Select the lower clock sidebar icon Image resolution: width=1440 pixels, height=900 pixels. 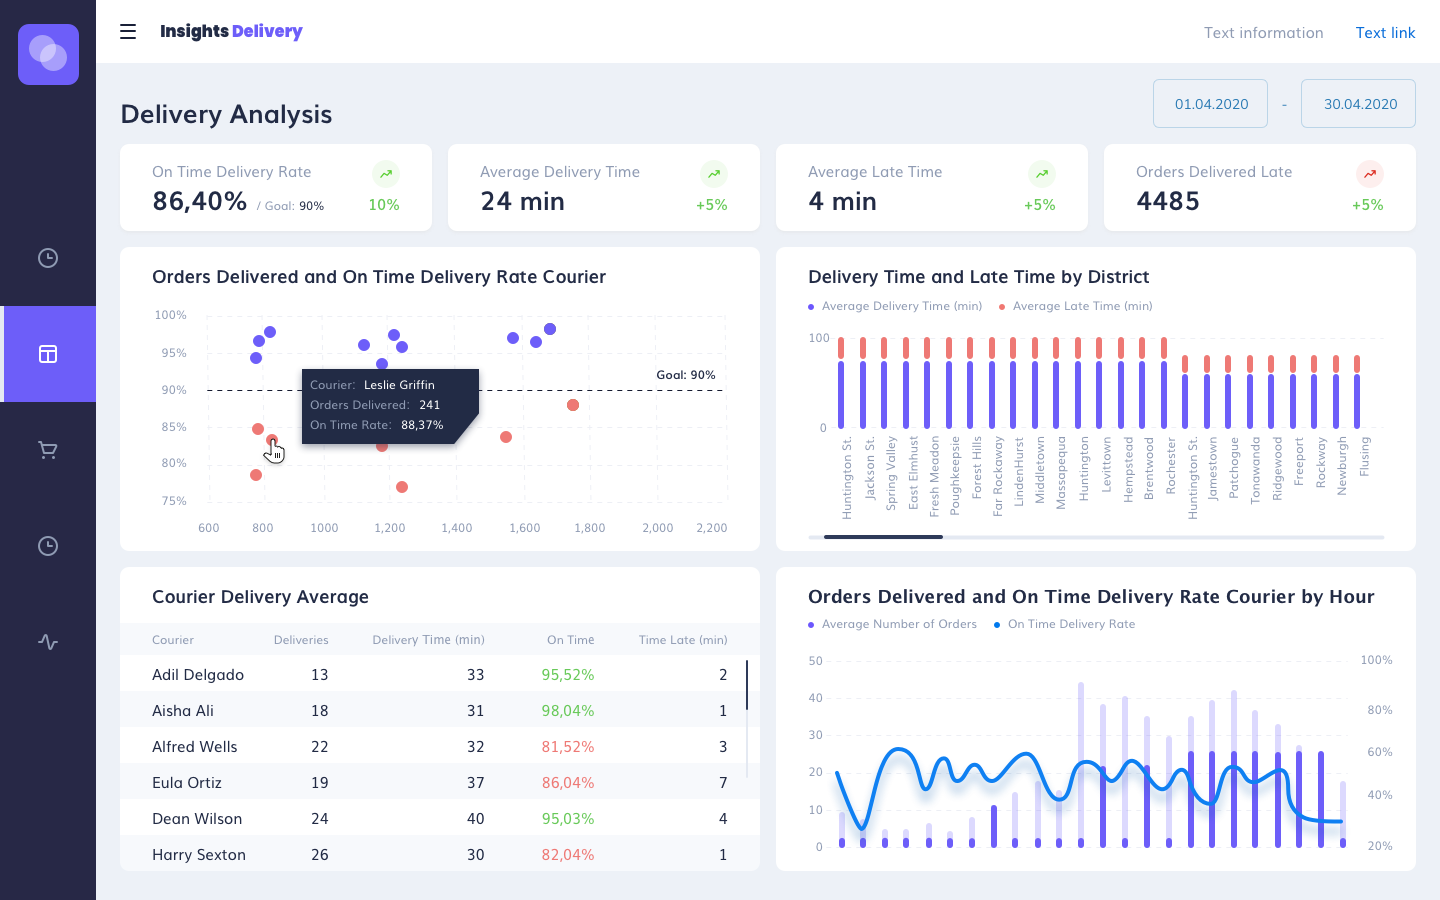click(x=48, y=546)
